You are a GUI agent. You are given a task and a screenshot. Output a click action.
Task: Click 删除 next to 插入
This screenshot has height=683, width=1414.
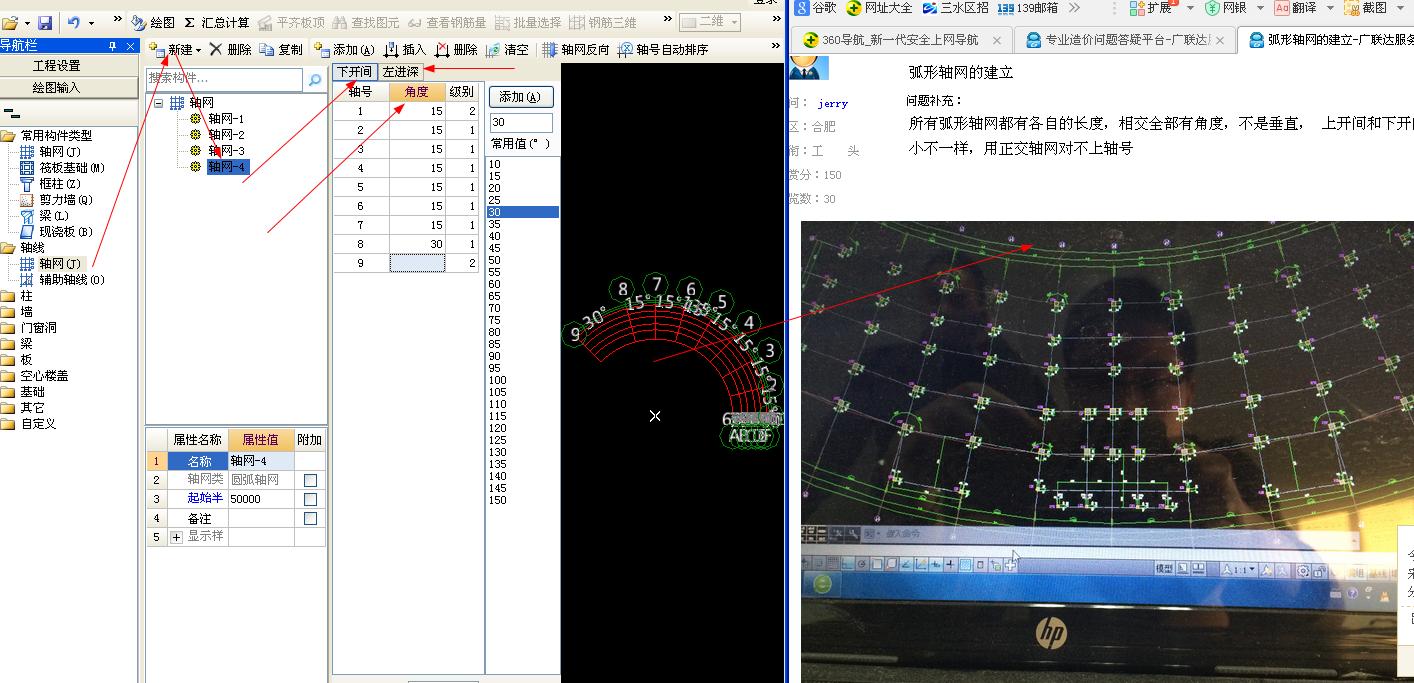click(x=457, y=49)
